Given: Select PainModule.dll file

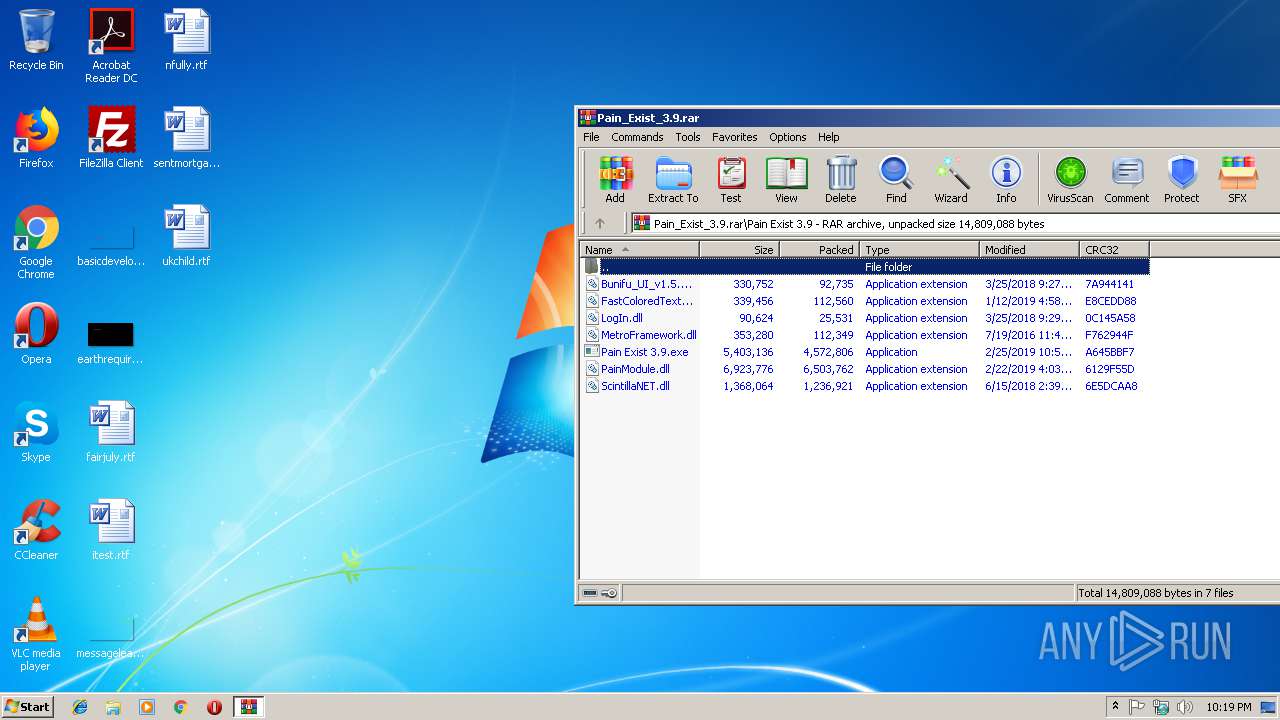Looking at the screenshot, I should coord(865,369).
